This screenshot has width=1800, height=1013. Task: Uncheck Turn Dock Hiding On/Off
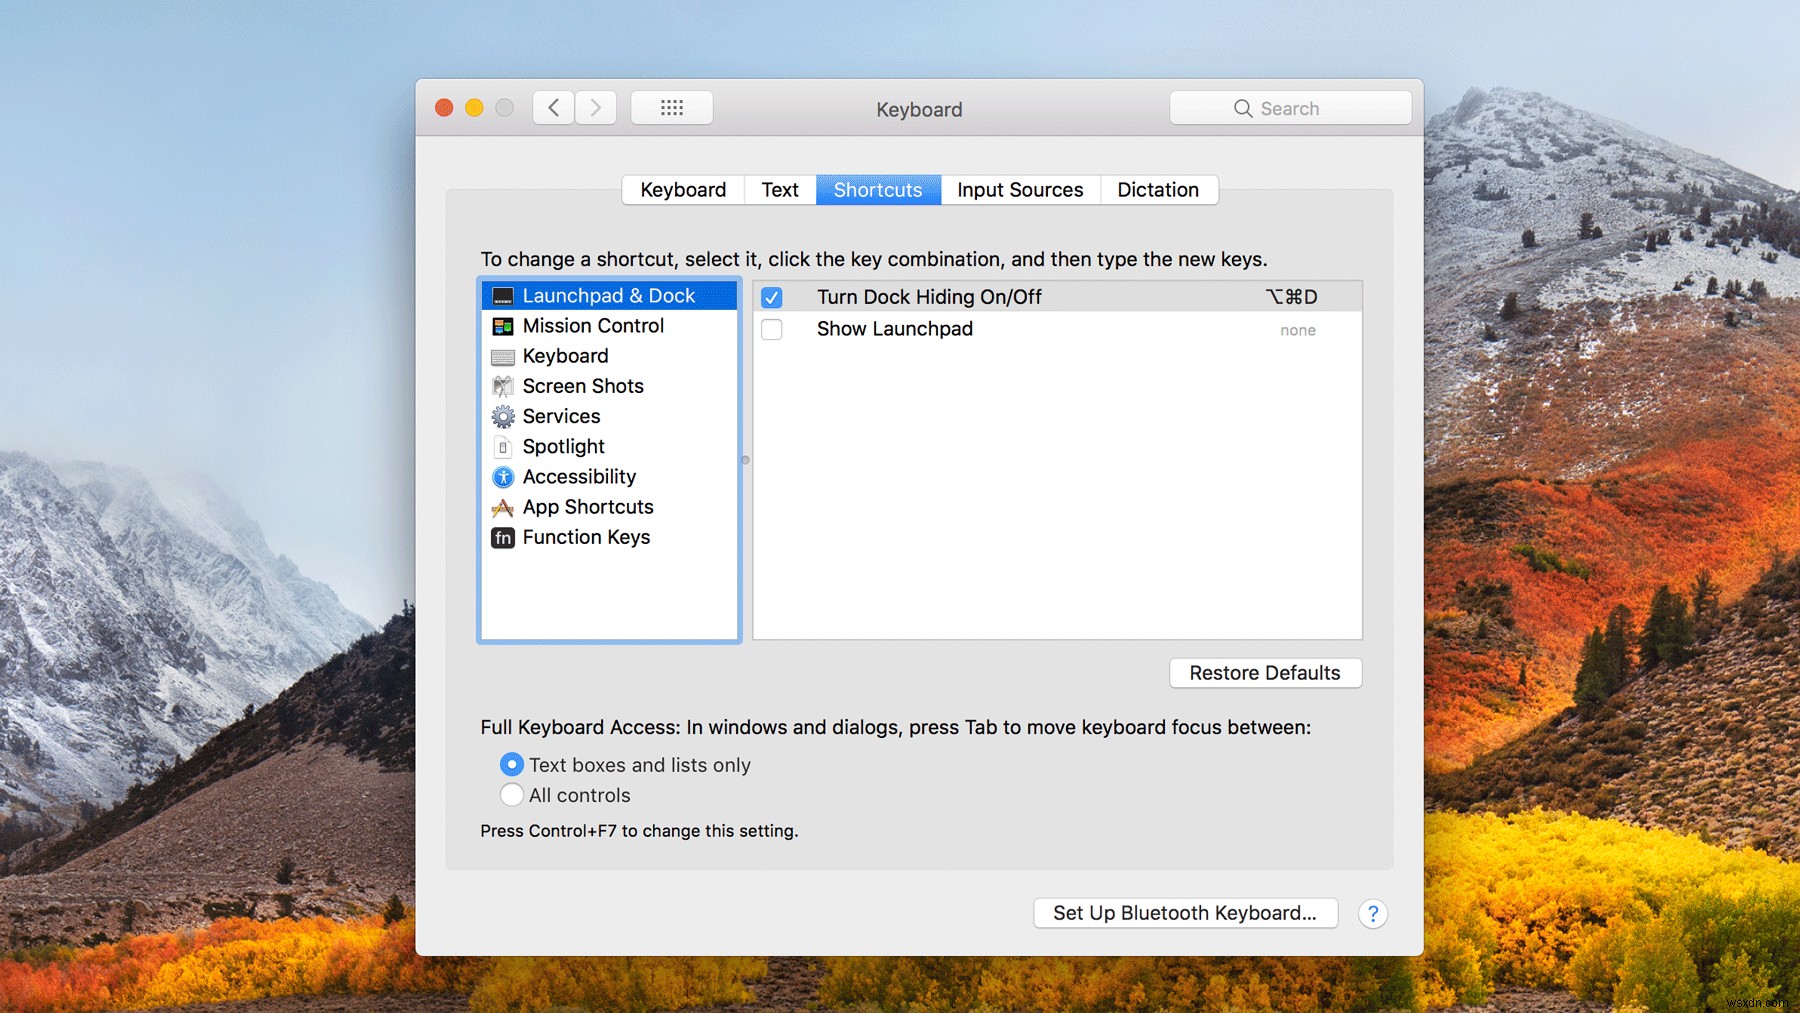point(771,297)
